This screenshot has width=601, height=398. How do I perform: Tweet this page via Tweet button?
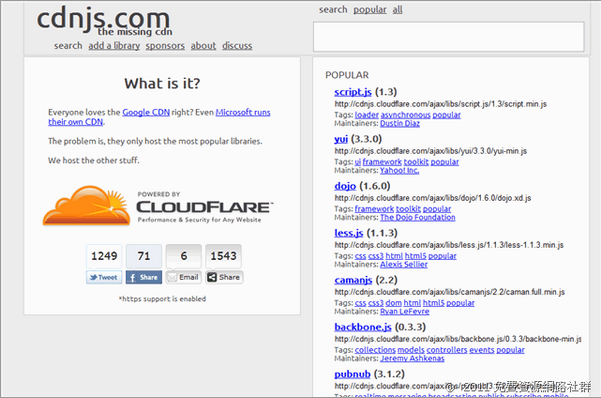(104, 277)
